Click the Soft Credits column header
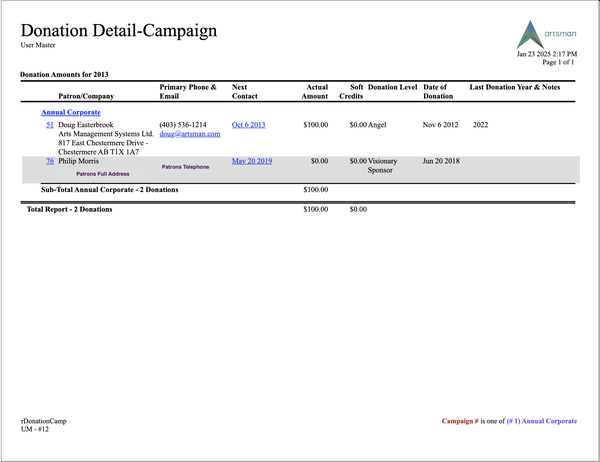This screenshot has width=600, height=462. point(351,91)
